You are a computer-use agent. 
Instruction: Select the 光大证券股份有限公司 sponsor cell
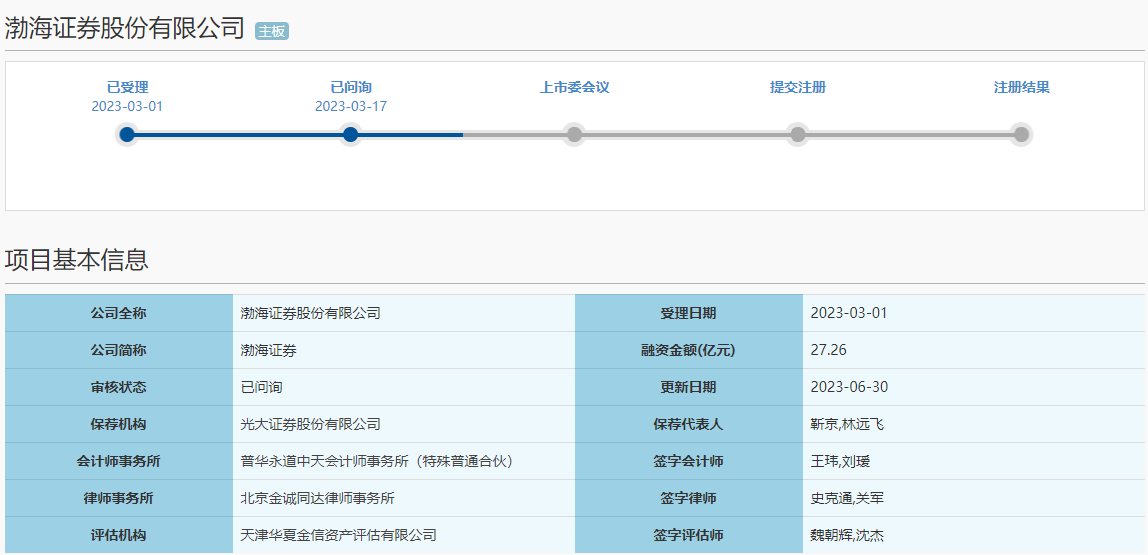311,424
